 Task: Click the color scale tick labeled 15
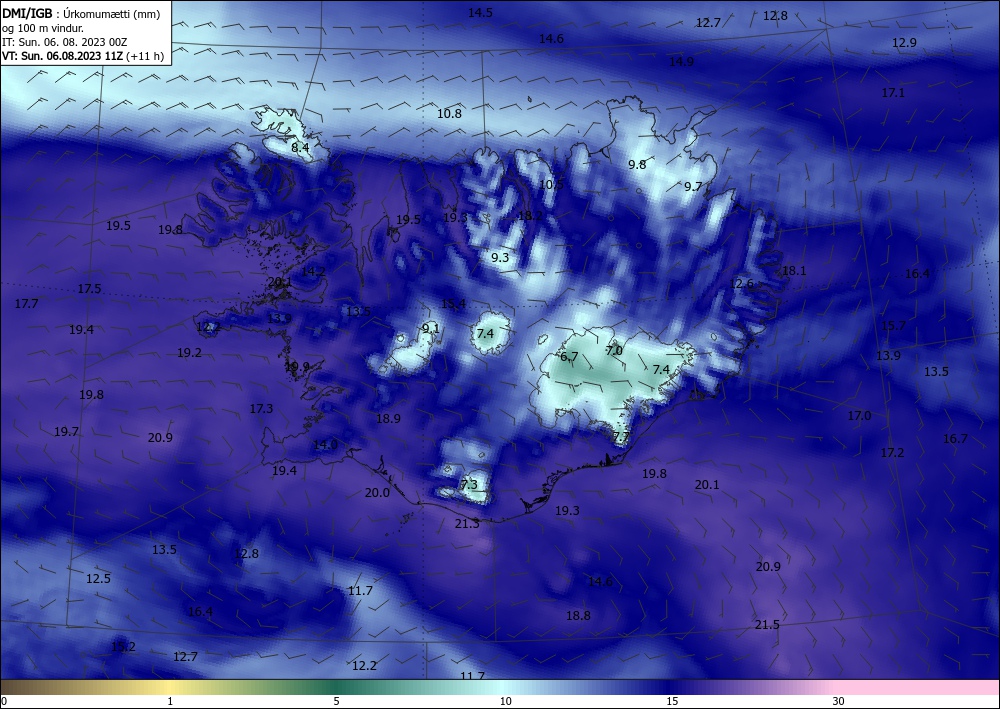(672, 701)
